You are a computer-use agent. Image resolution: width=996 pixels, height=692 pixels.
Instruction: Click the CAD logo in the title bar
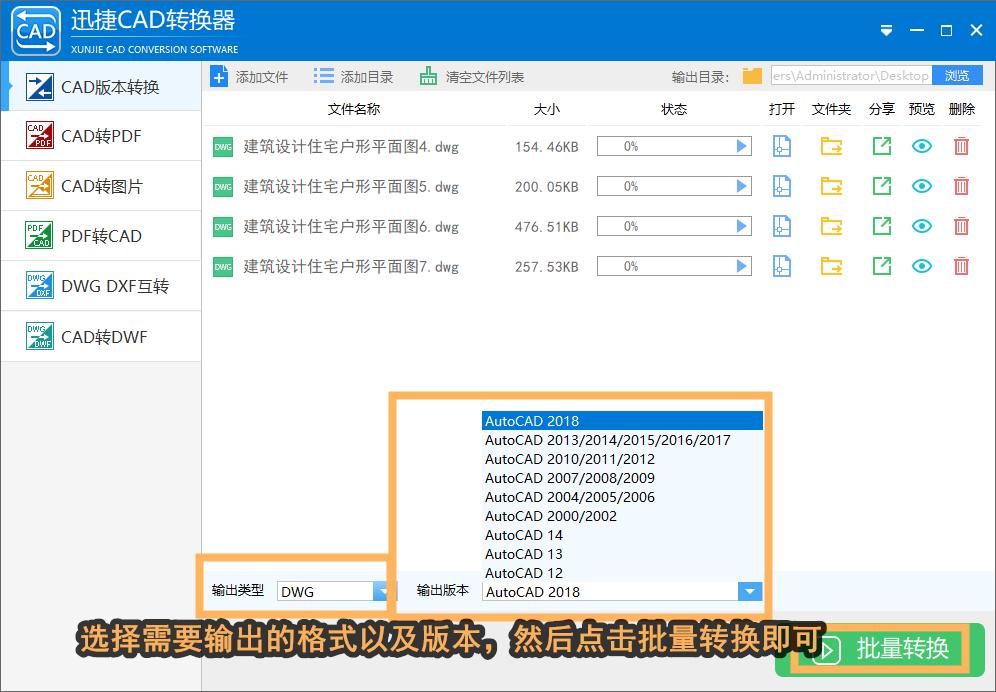pyautogui.click(x=36, y=30)
